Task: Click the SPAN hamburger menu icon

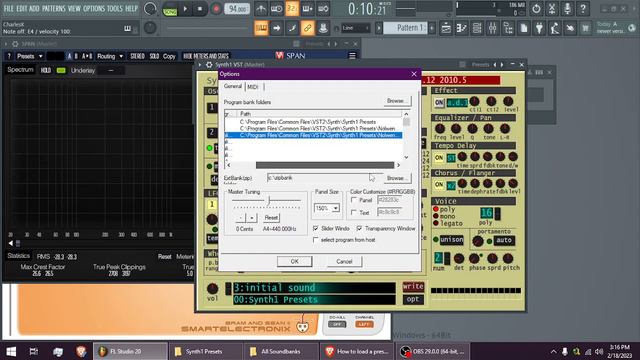Action: point(352,56)
